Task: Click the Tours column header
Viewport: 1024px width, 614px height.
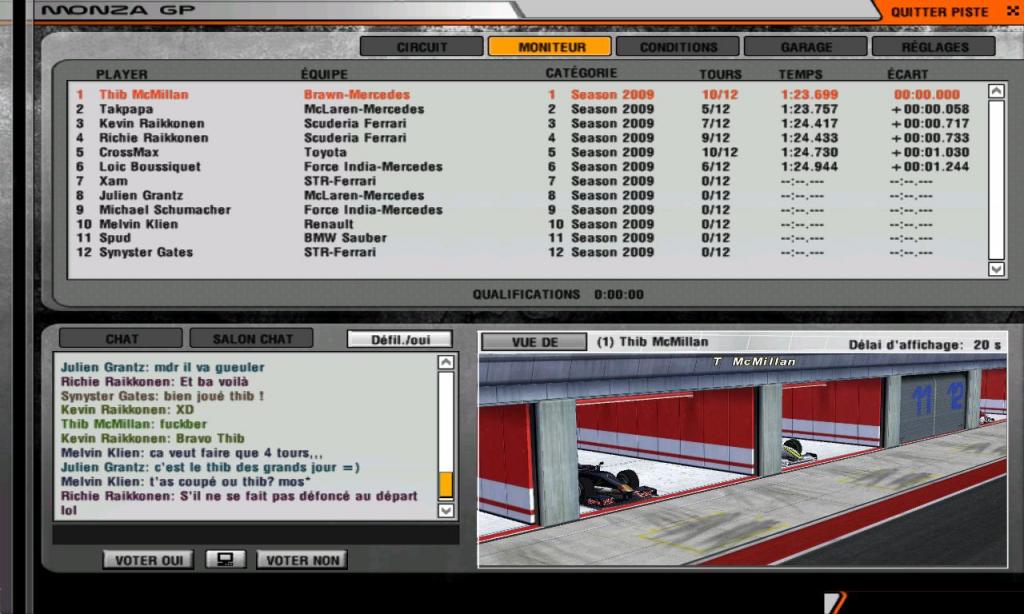Action: click(x=720, y=74)
